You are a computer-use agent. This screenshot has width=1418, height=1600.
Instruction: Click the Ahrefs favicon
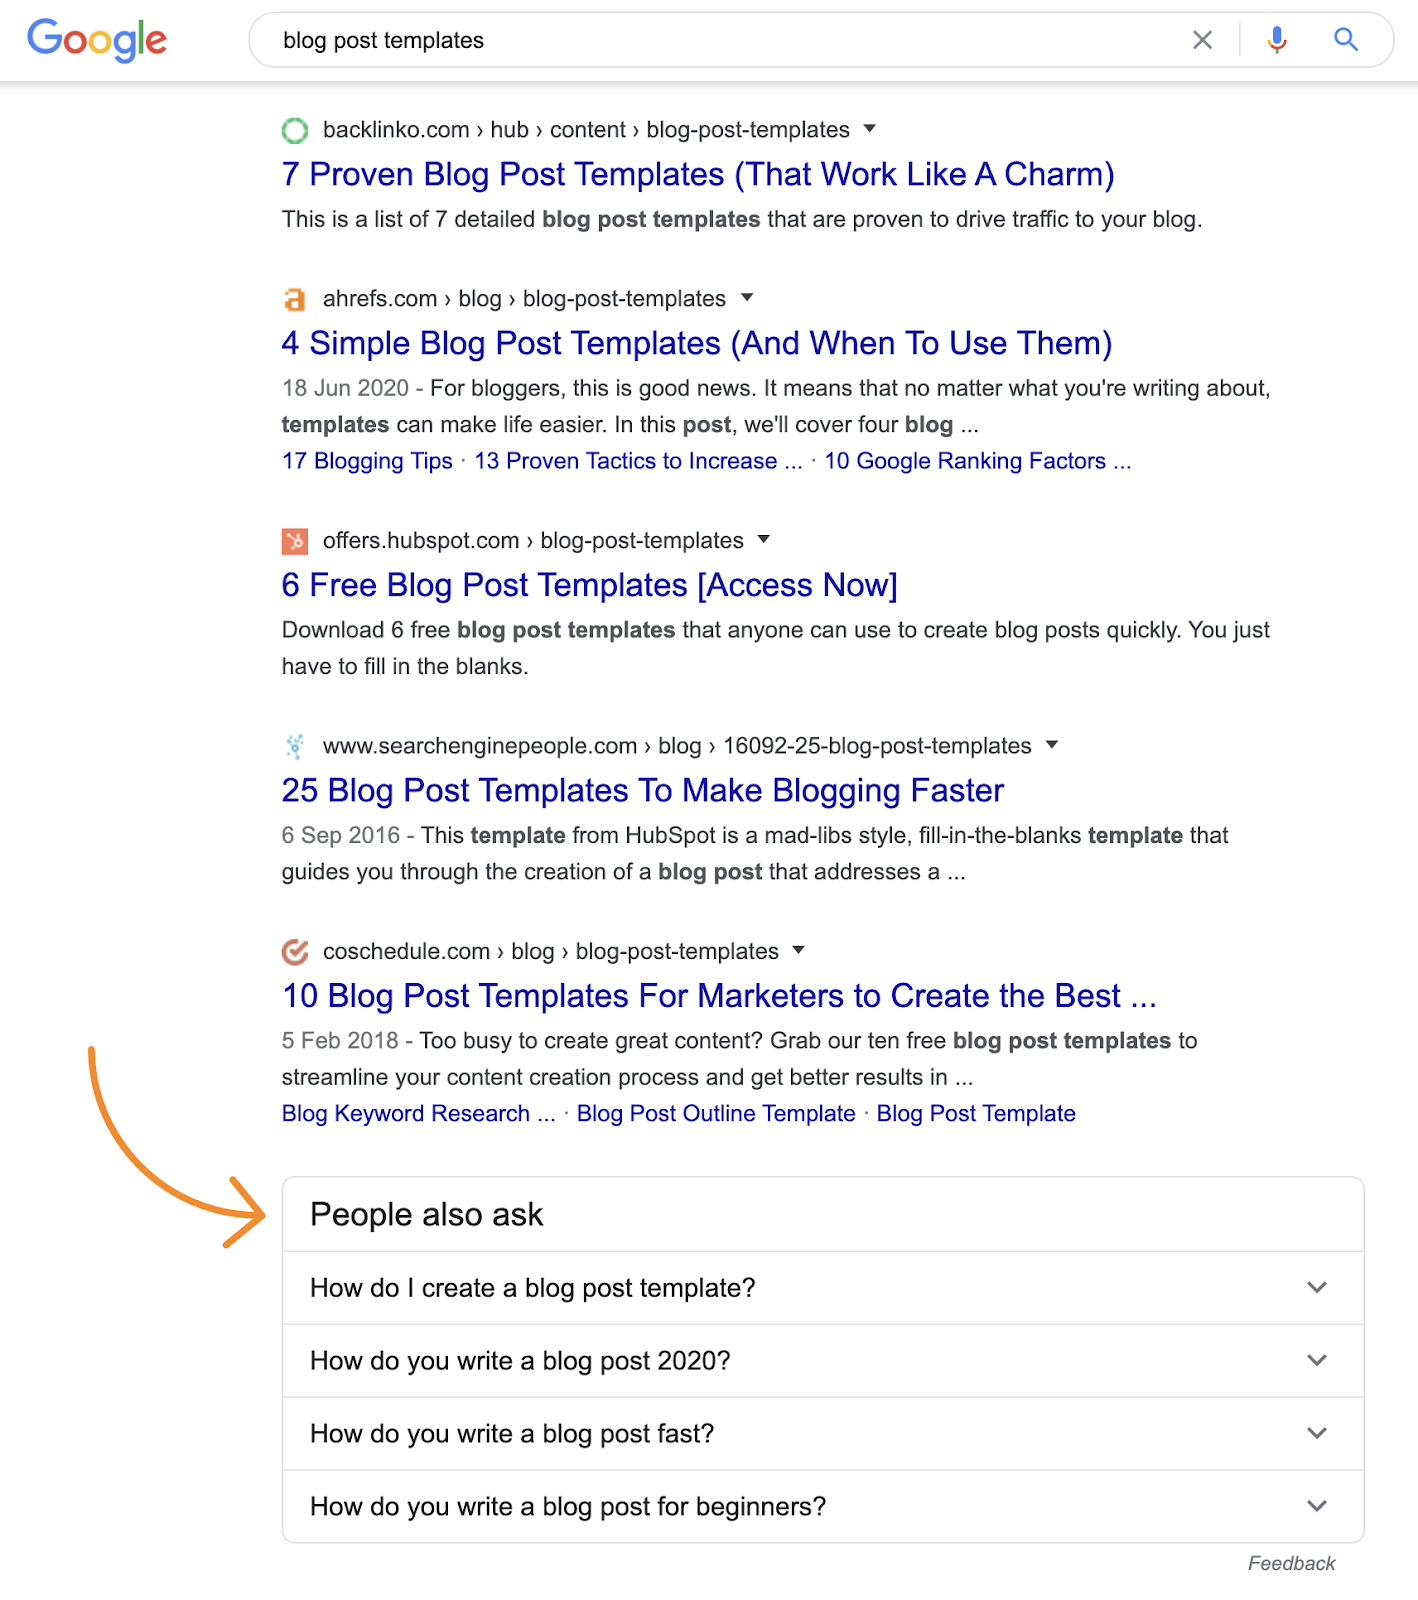[x=295, y=299]
